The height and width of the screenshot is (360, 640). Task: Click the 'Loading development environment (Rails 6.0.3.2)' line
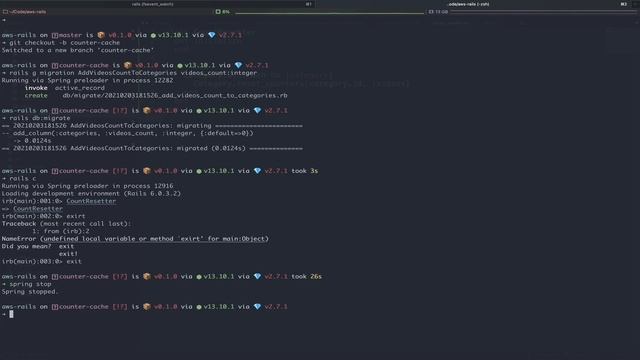pyautogui.click(x=91, y=193)
